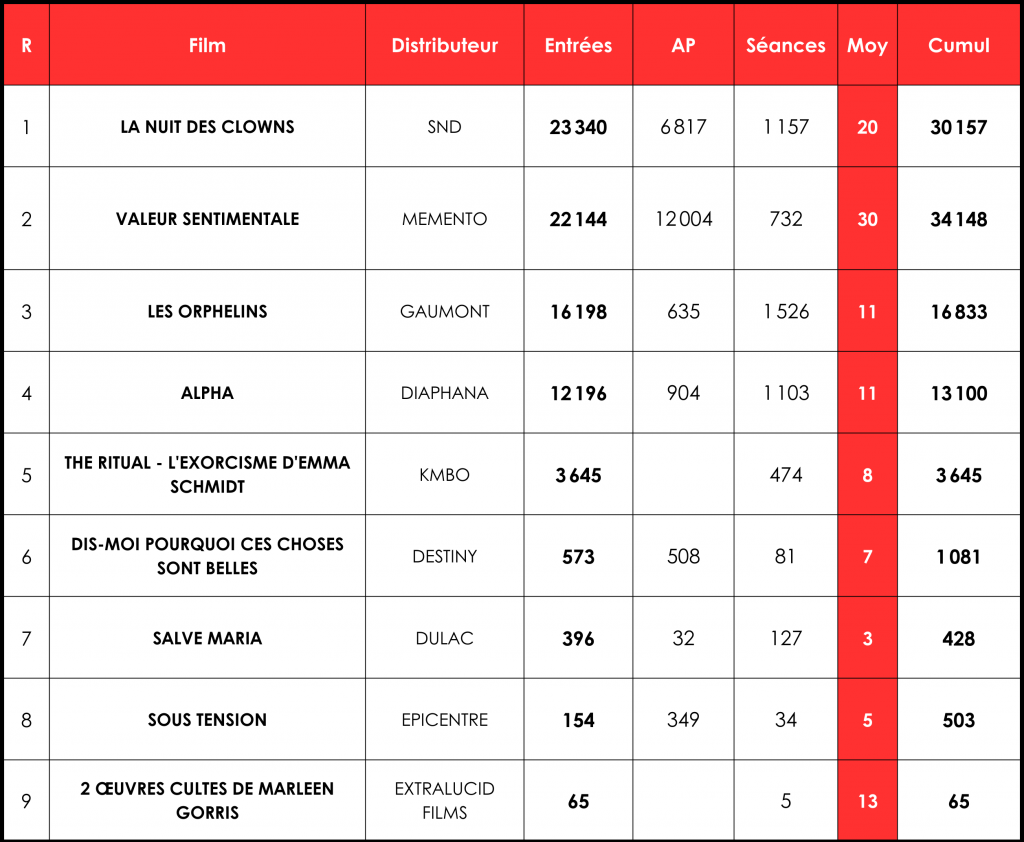Select the SOUS TENSION film title
Screen dimensions: 1024x842
pos(207,720)
